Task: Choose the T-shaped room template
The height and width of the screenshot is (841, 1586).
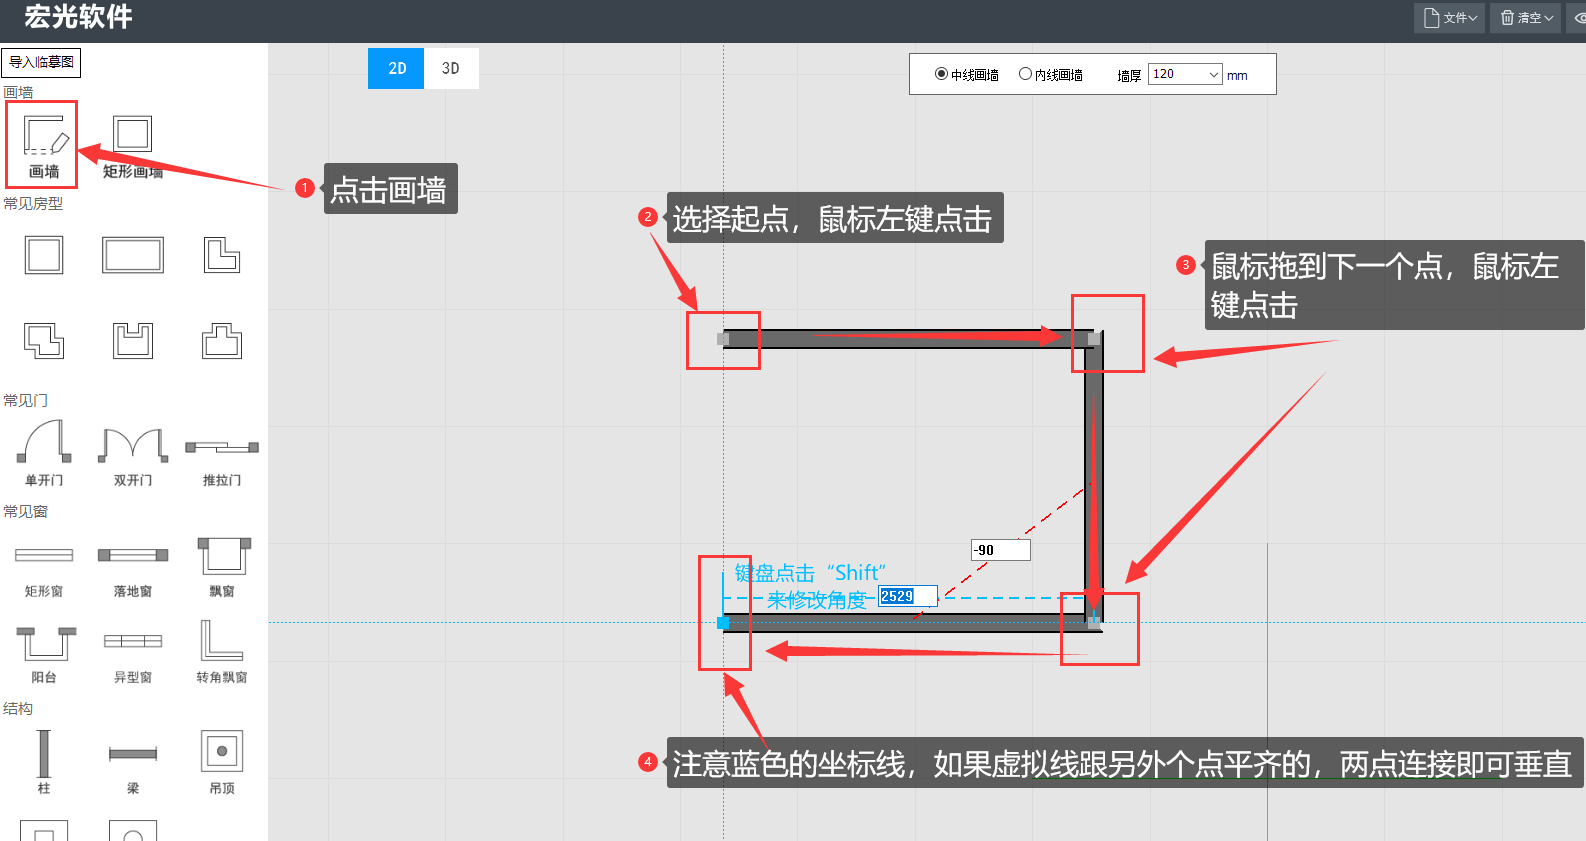Action: coord(221,341)
